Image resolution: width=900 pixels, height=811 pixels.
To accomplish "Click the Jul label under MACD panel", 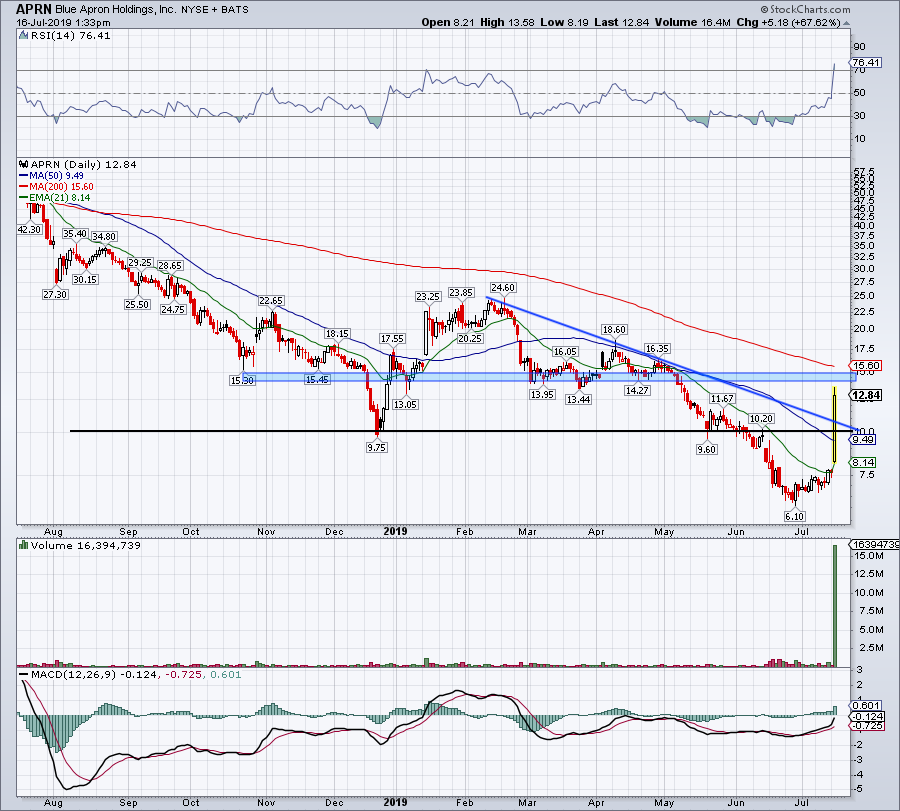I will pos(802,802).
